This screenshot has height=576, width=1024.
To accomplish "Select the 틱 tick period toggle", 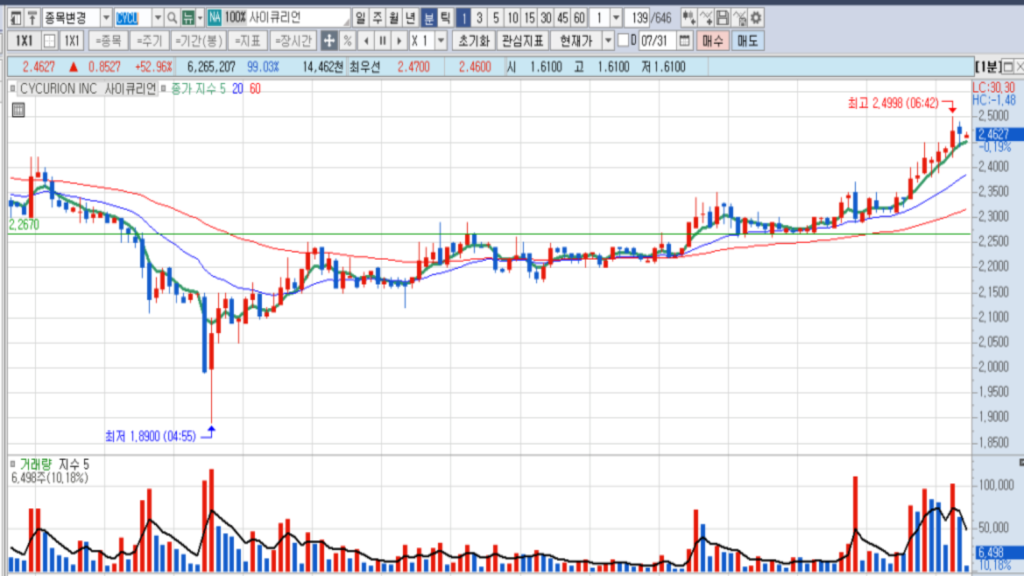I will click(x=445, y=18).
